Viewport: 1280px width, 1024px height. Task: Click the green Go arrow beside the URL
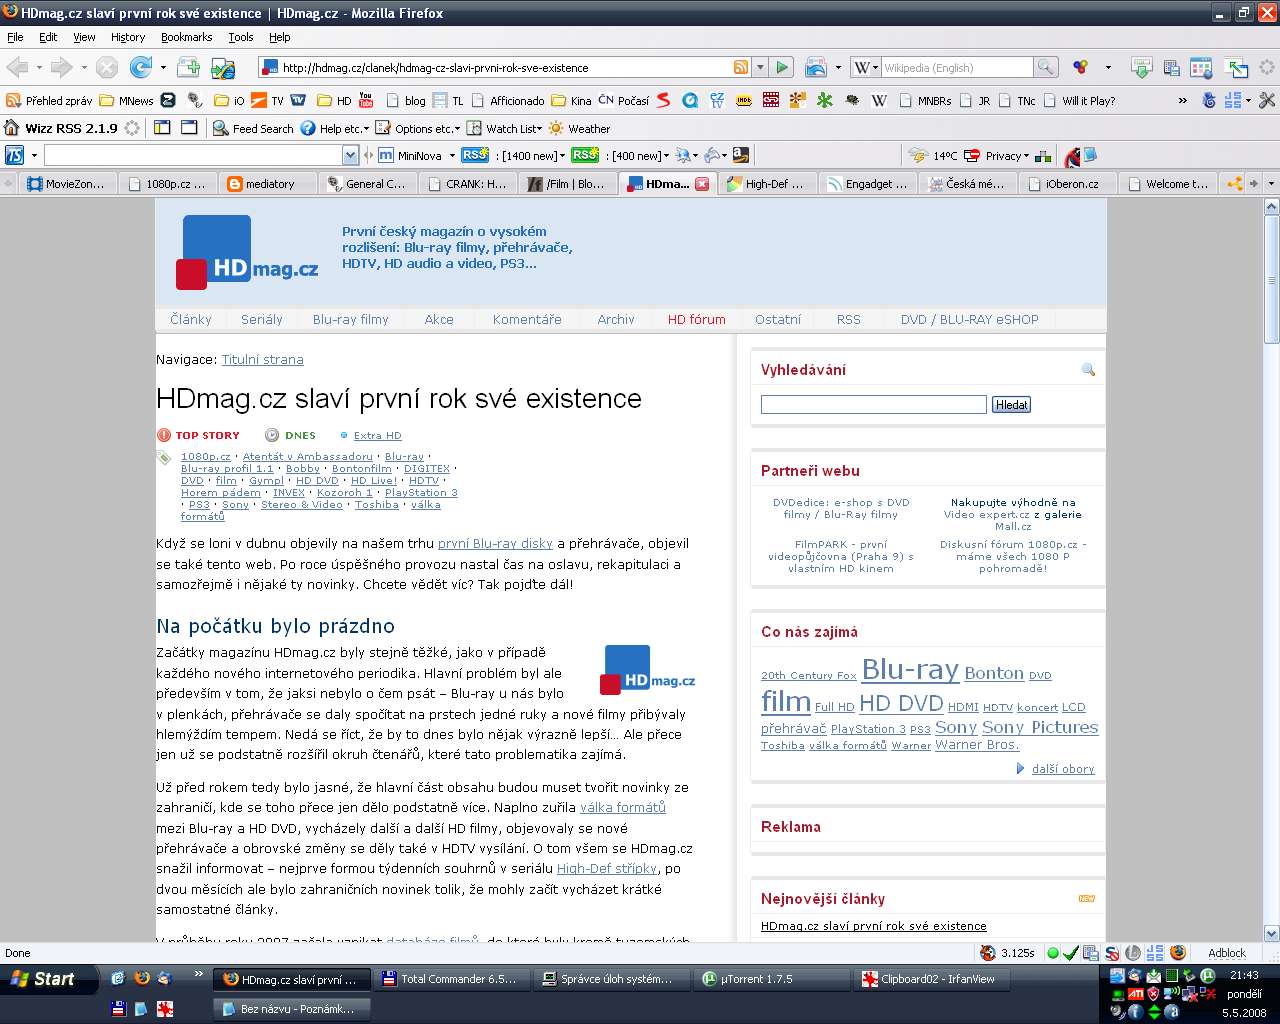[x=782, y=67]
